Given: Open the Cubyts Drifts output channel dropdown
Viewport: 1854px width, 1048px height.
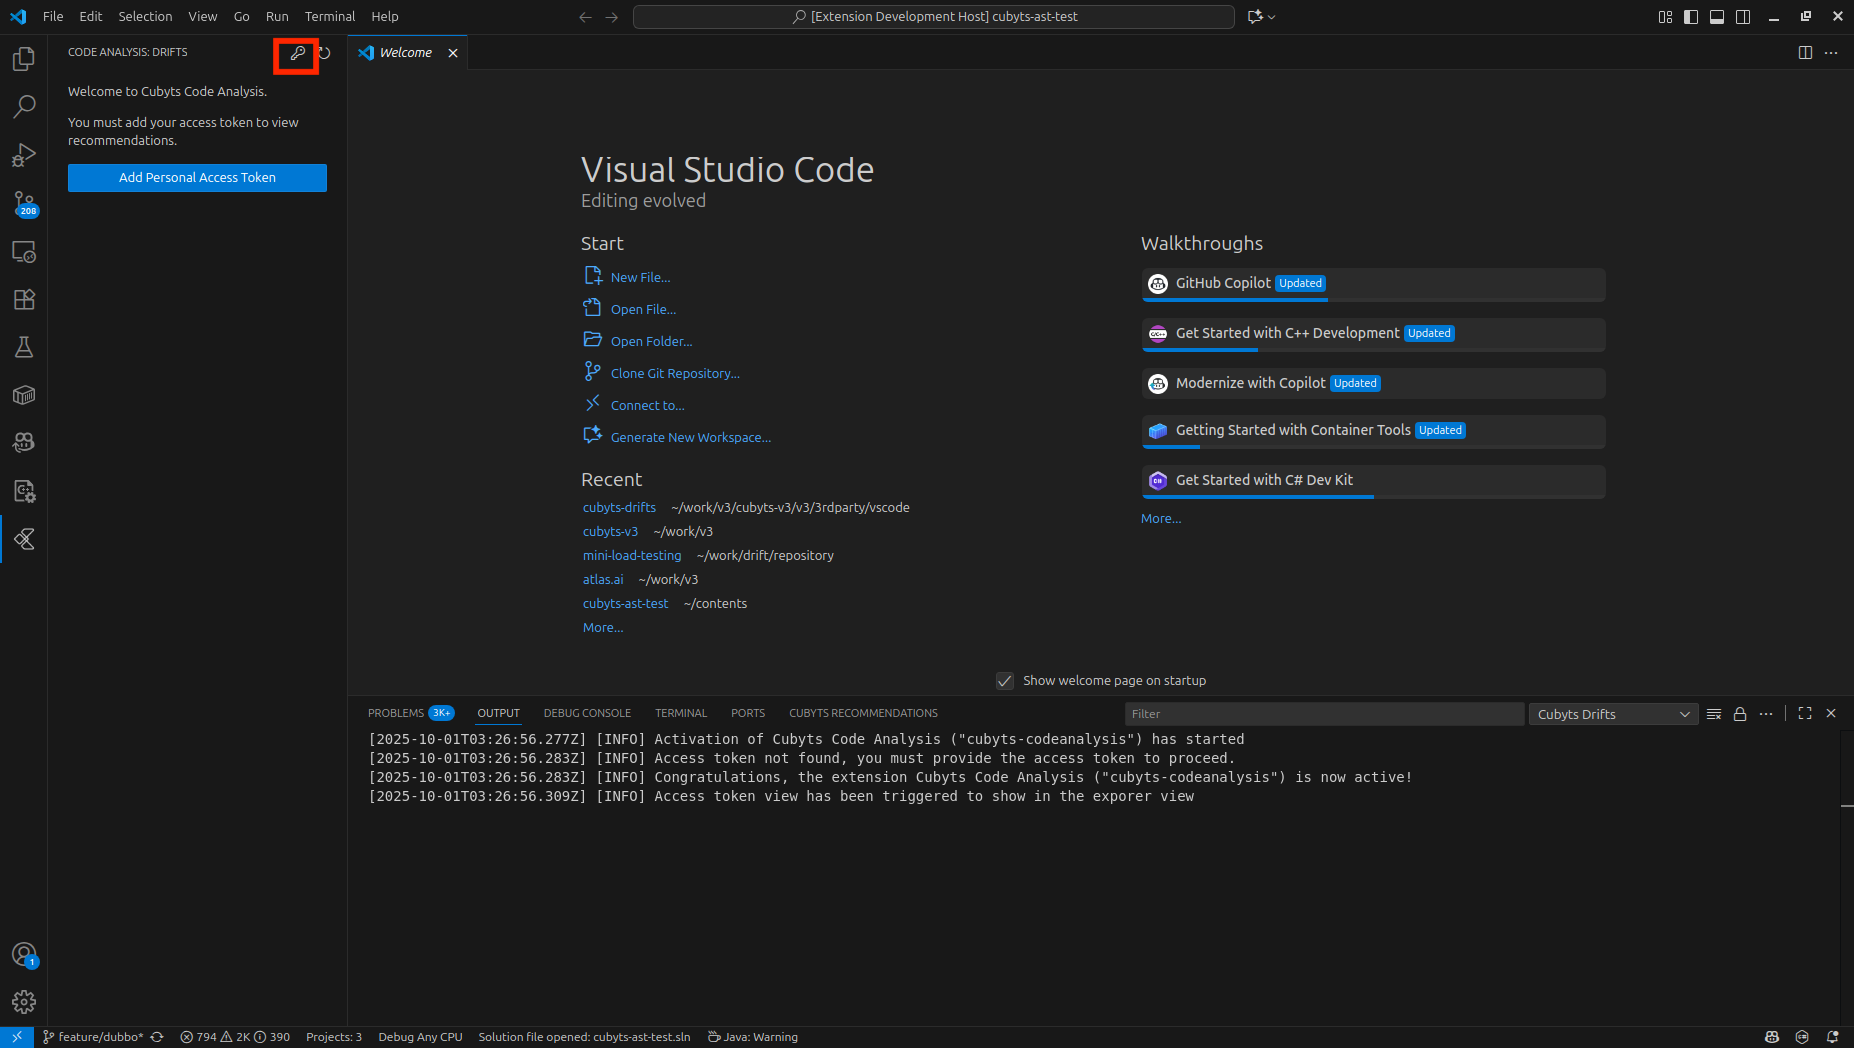Looking at the screenshot, I should point(1612,714).
